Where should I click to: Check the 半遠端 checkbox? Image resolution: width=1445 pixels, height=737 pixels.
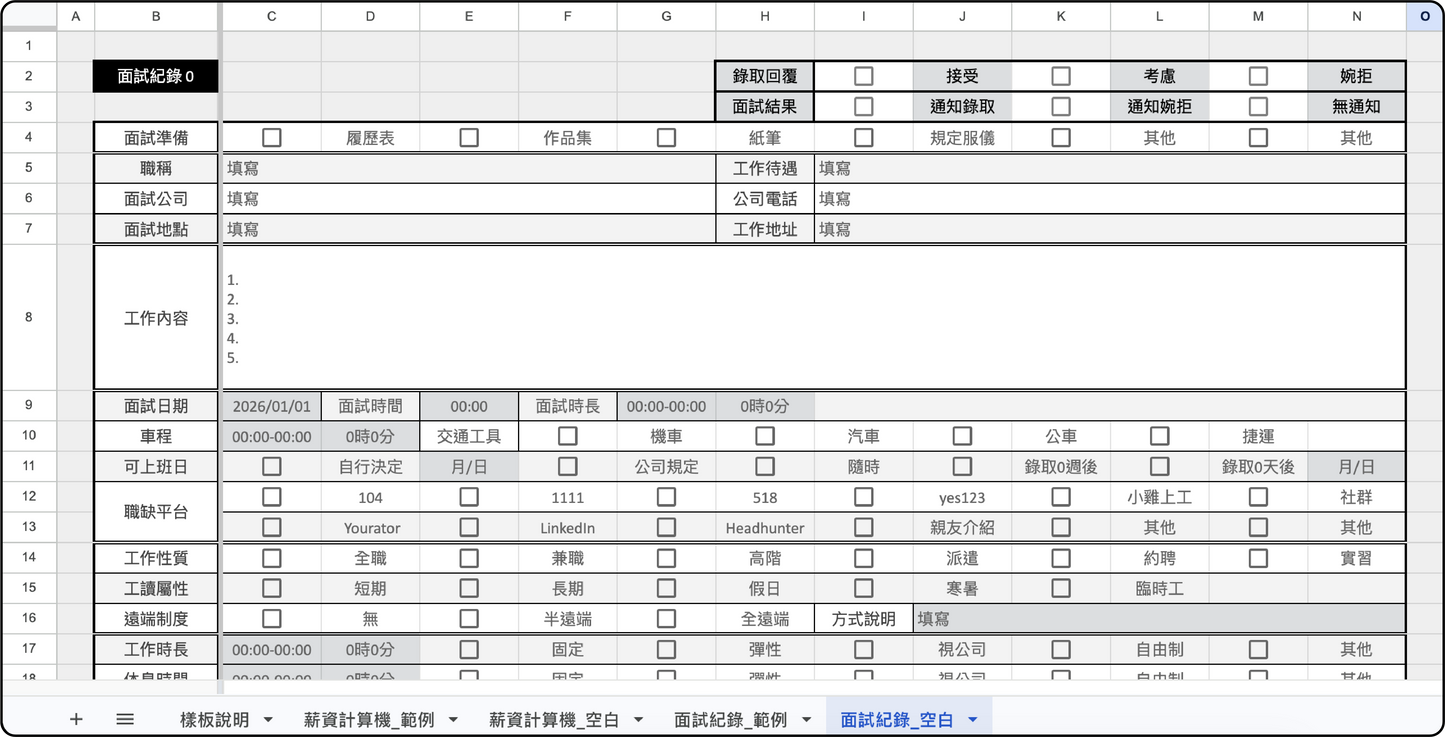coord(469,619)
